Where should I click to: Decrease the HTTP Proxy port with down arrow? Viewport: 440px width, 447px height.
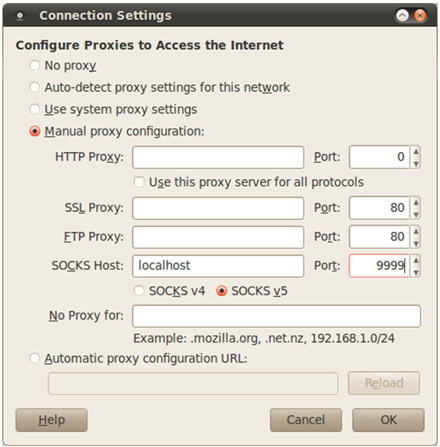pyautogui.click(x=416, y=163)
